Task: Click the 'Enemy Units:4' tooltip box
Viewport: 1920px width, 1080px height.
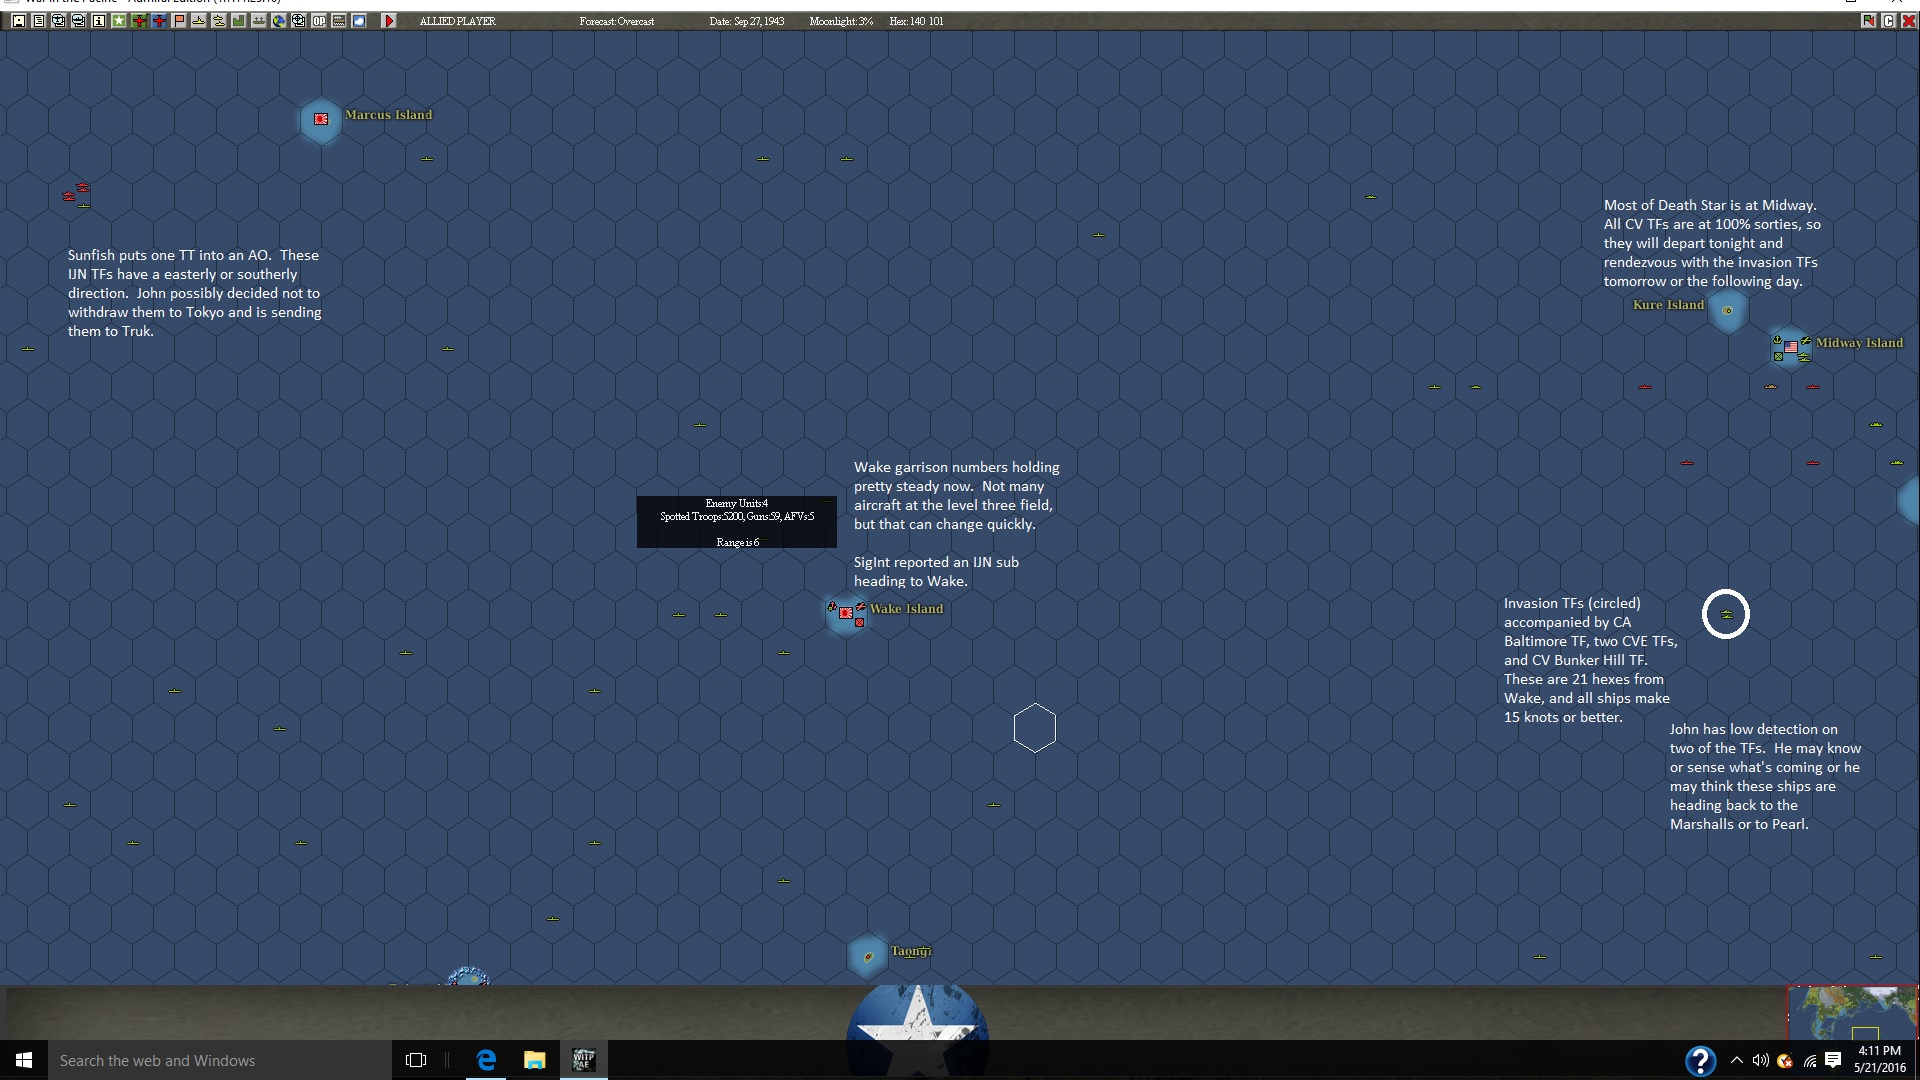Action: click(x=737, y=522)
